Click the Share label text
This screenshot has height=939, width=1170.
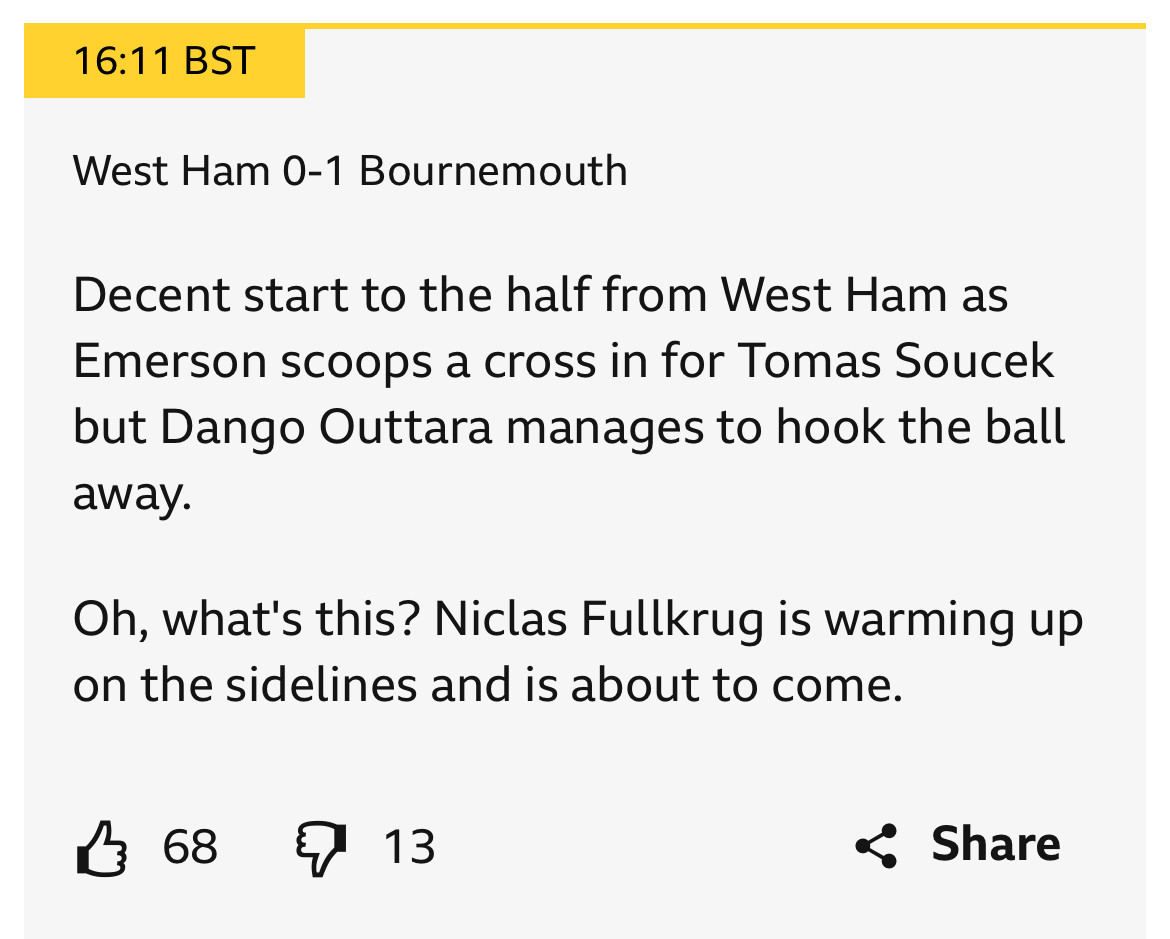pos(995,844)
